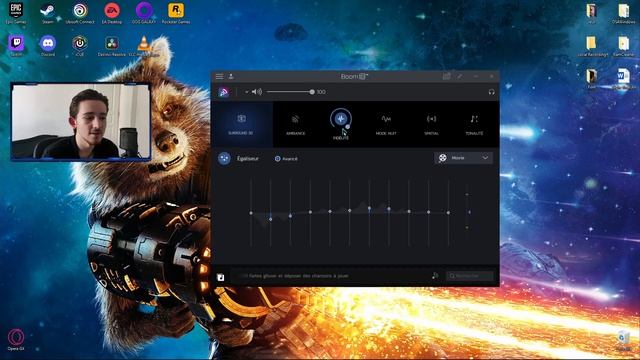Minimize the Boom 3D window
The image size is (640, 360).
pyautogui.click(x=476, y=76)
